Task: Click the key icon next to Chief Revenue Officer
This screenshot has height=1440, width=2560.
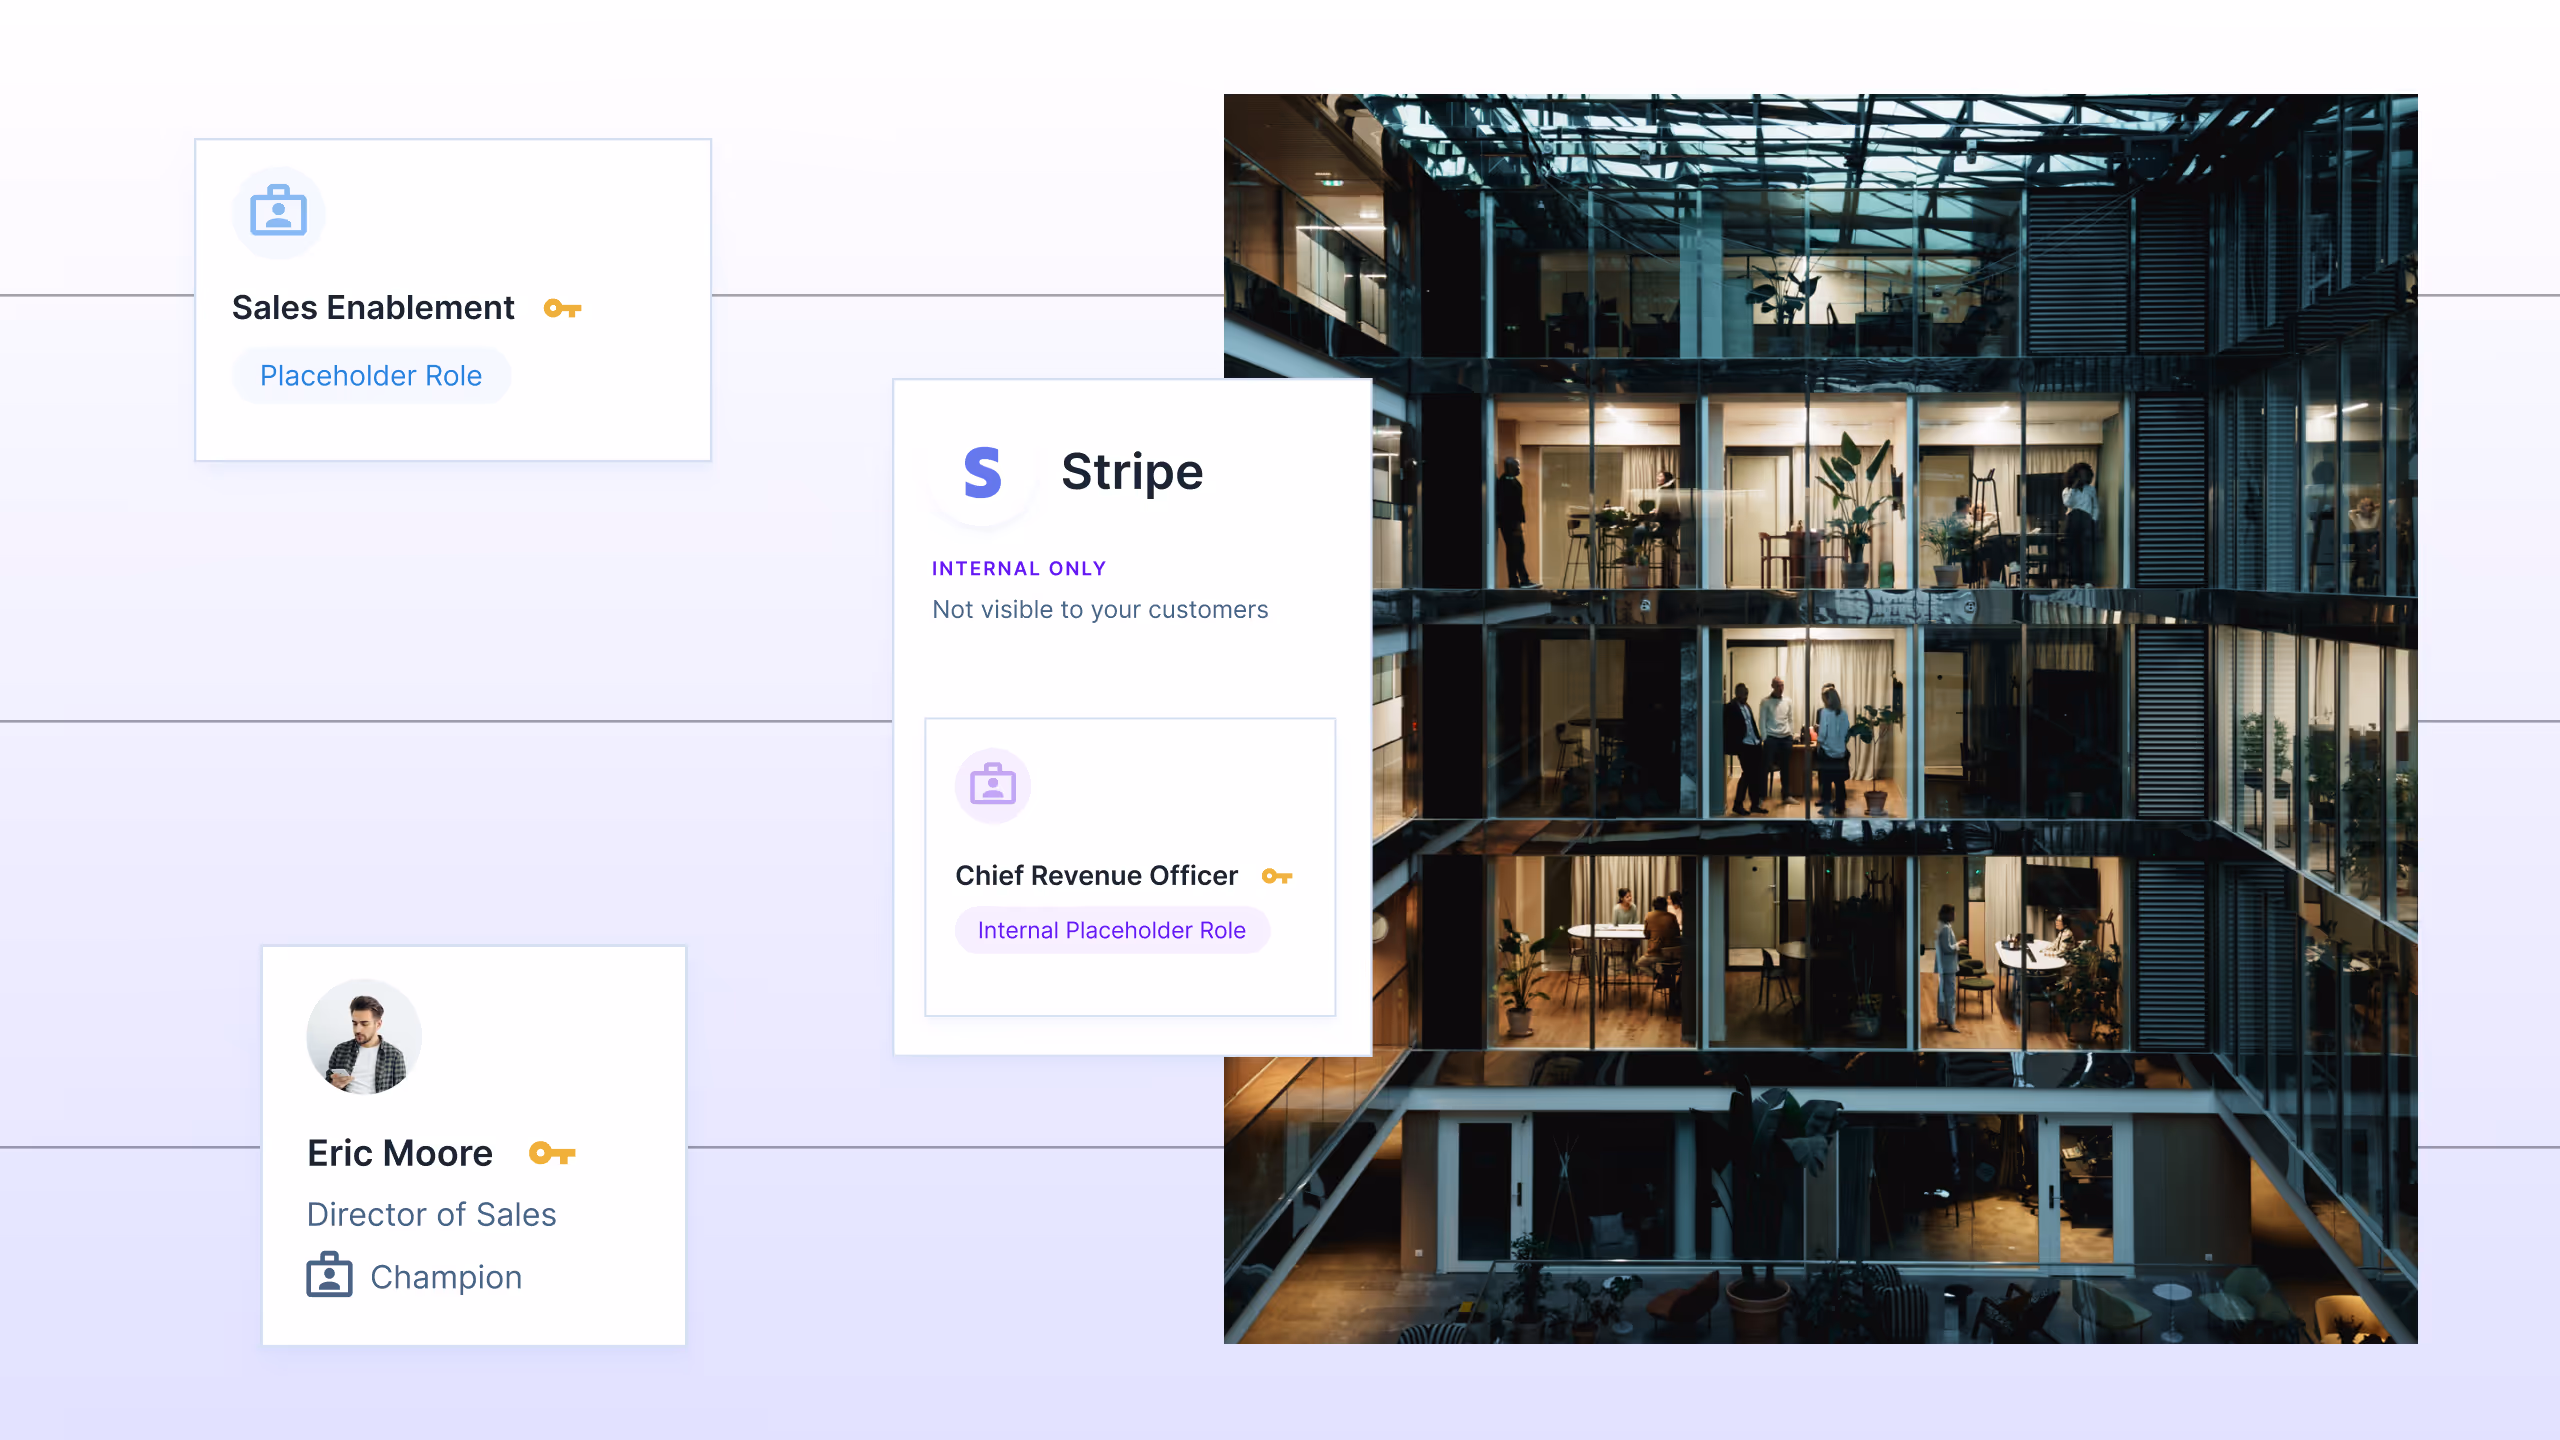Action: click(x=1277, y=876)
